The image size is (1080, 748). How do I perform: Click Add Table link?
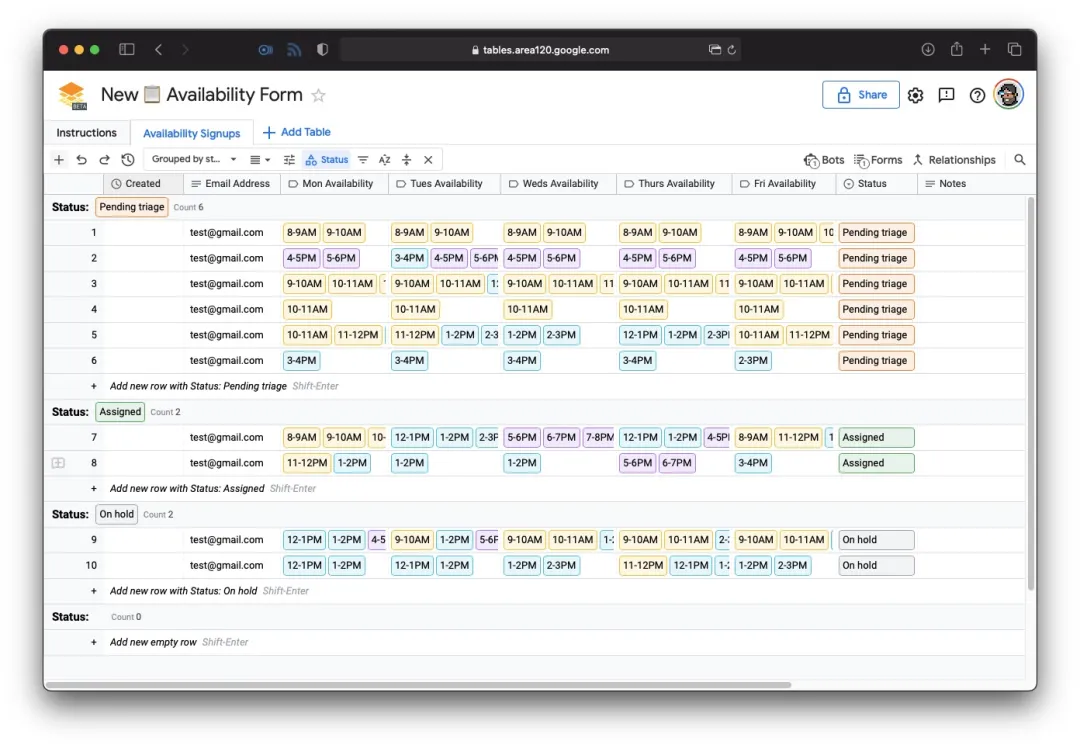[297, 132]
